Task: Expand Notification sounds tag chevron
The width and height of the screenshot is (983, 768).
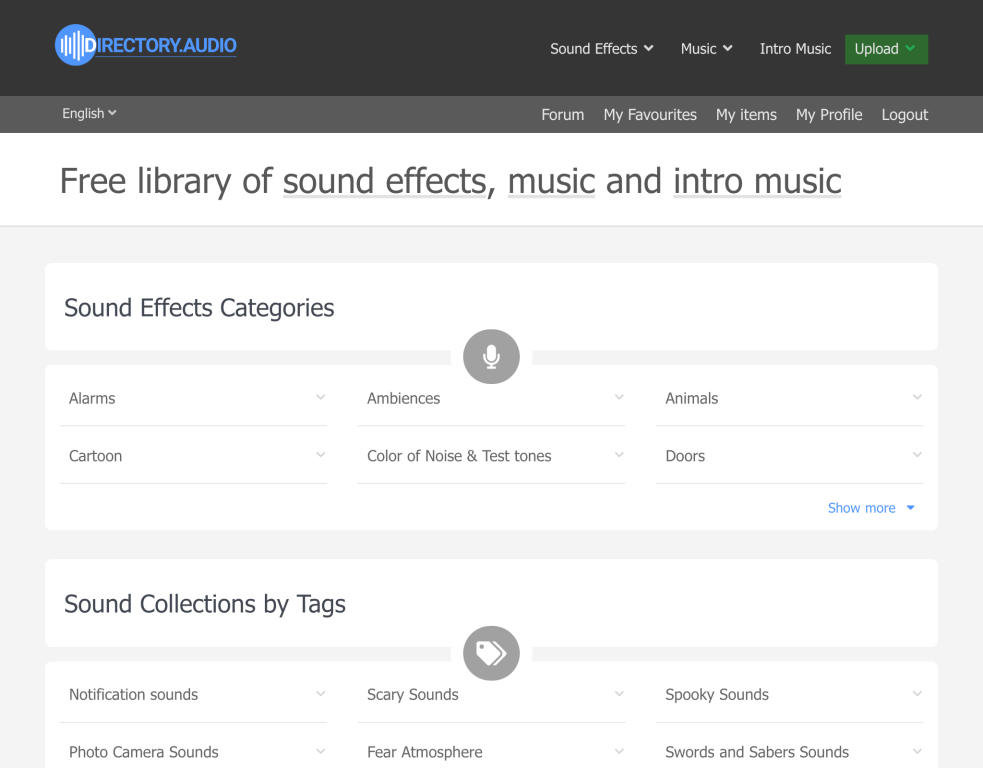Action: tap(320, 694)
